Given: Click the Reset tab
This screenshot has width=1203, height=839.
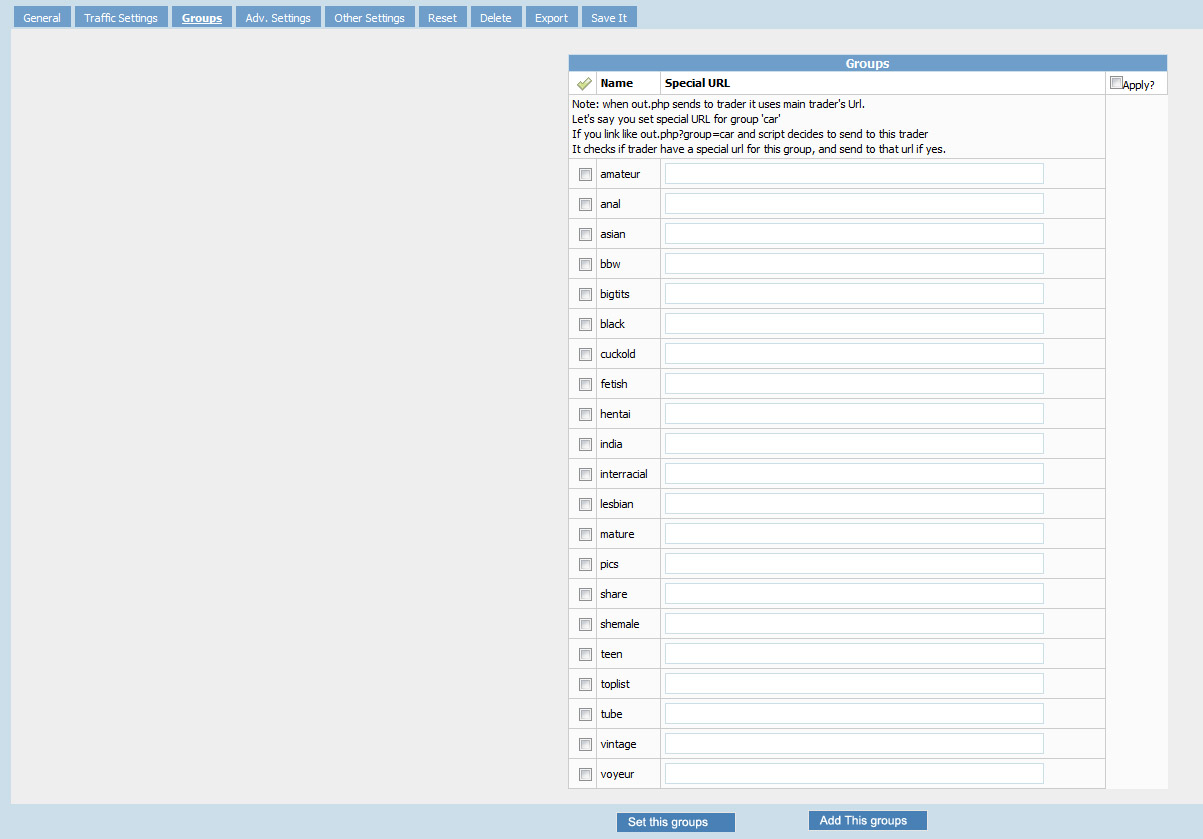Looking at the screenshot, I should [442, 18].
